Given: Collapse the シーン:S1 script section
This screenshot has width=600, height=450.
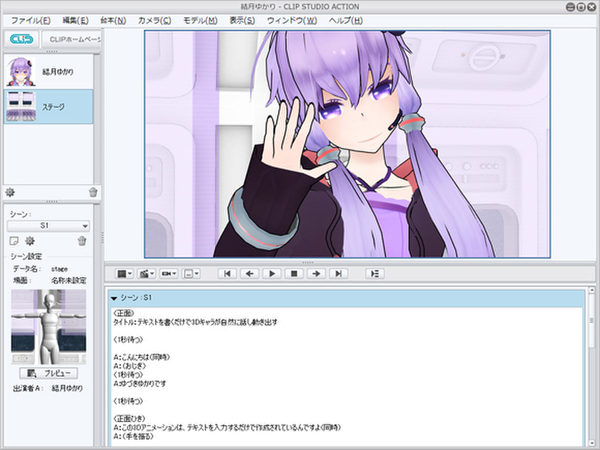Looking at the screenshot, I should tap(114, 298).
